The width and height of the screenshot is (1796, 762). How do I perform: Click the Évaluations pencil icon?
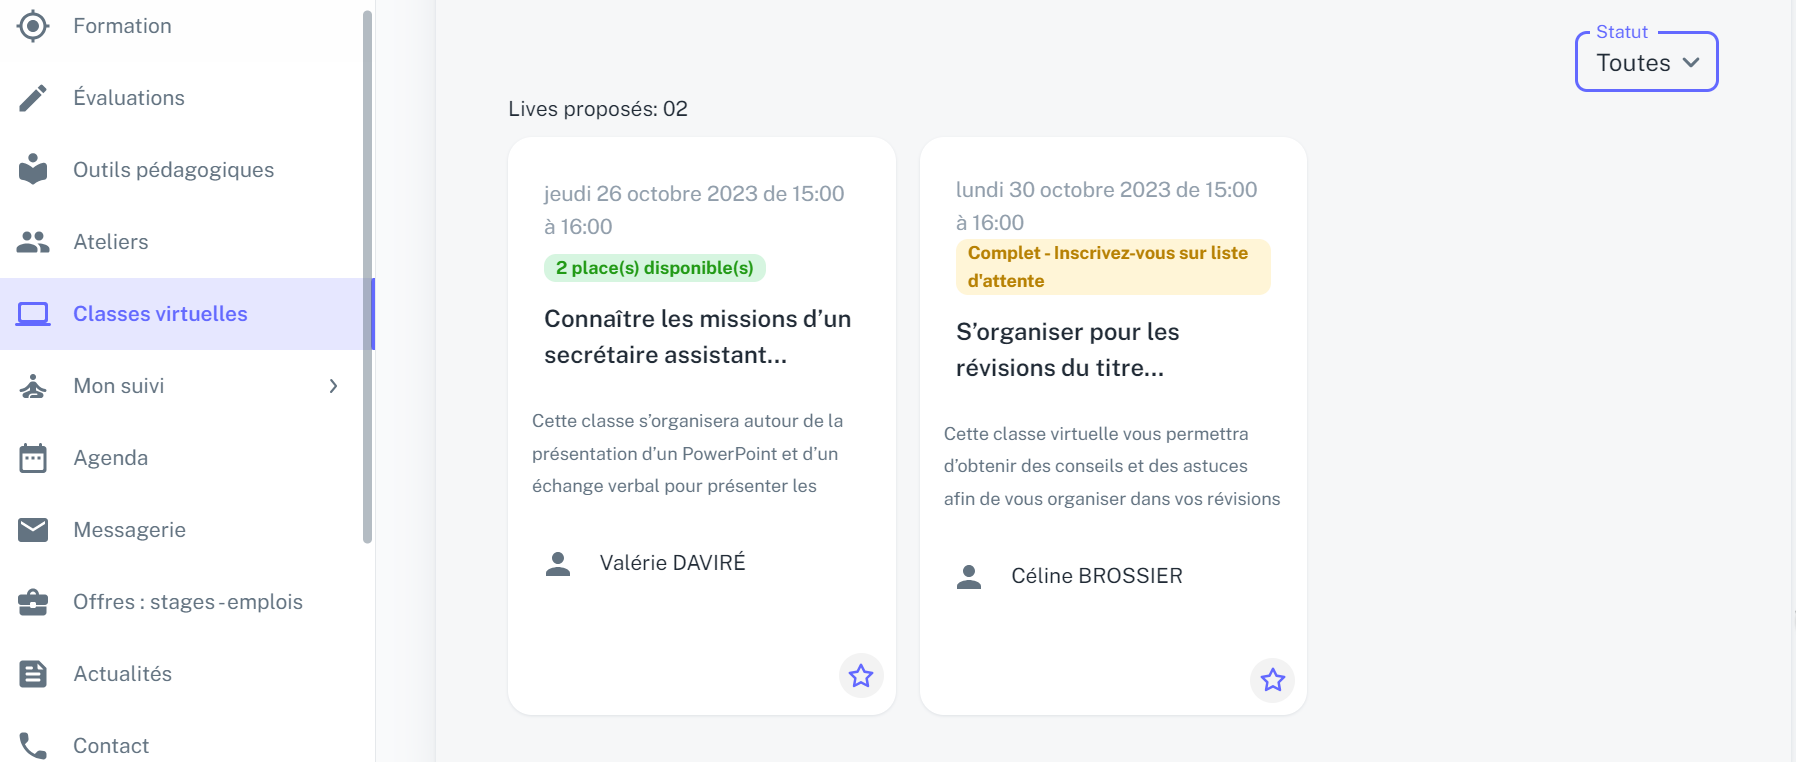click(x=33, y=98)
